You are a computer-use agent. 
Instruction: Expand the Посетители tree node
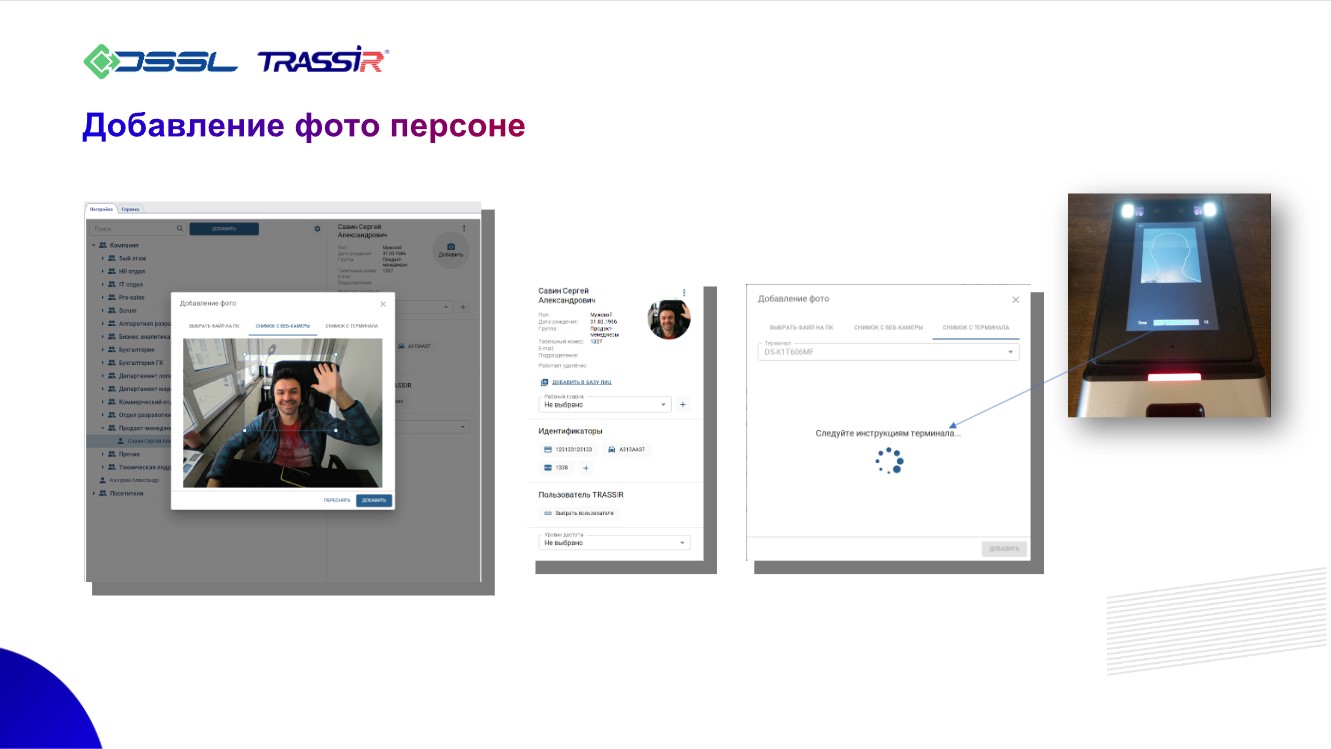[x=94, y=493]
